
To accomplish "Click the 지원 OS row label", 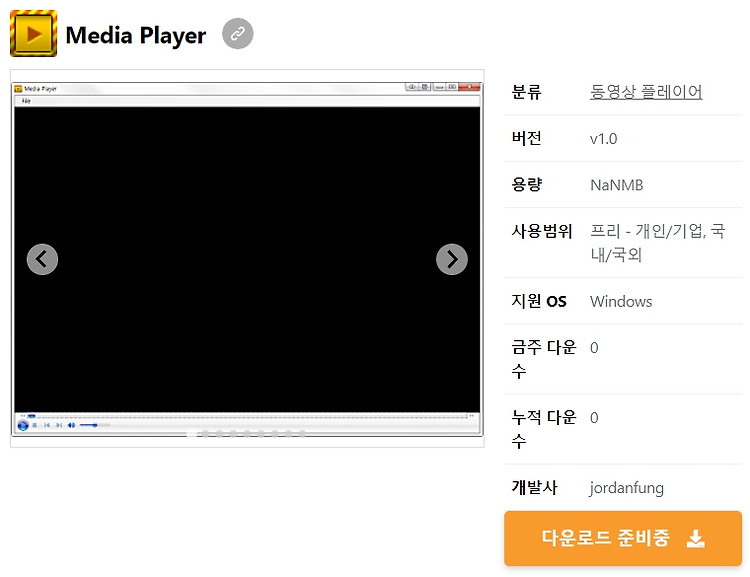I will click(539, 301).
